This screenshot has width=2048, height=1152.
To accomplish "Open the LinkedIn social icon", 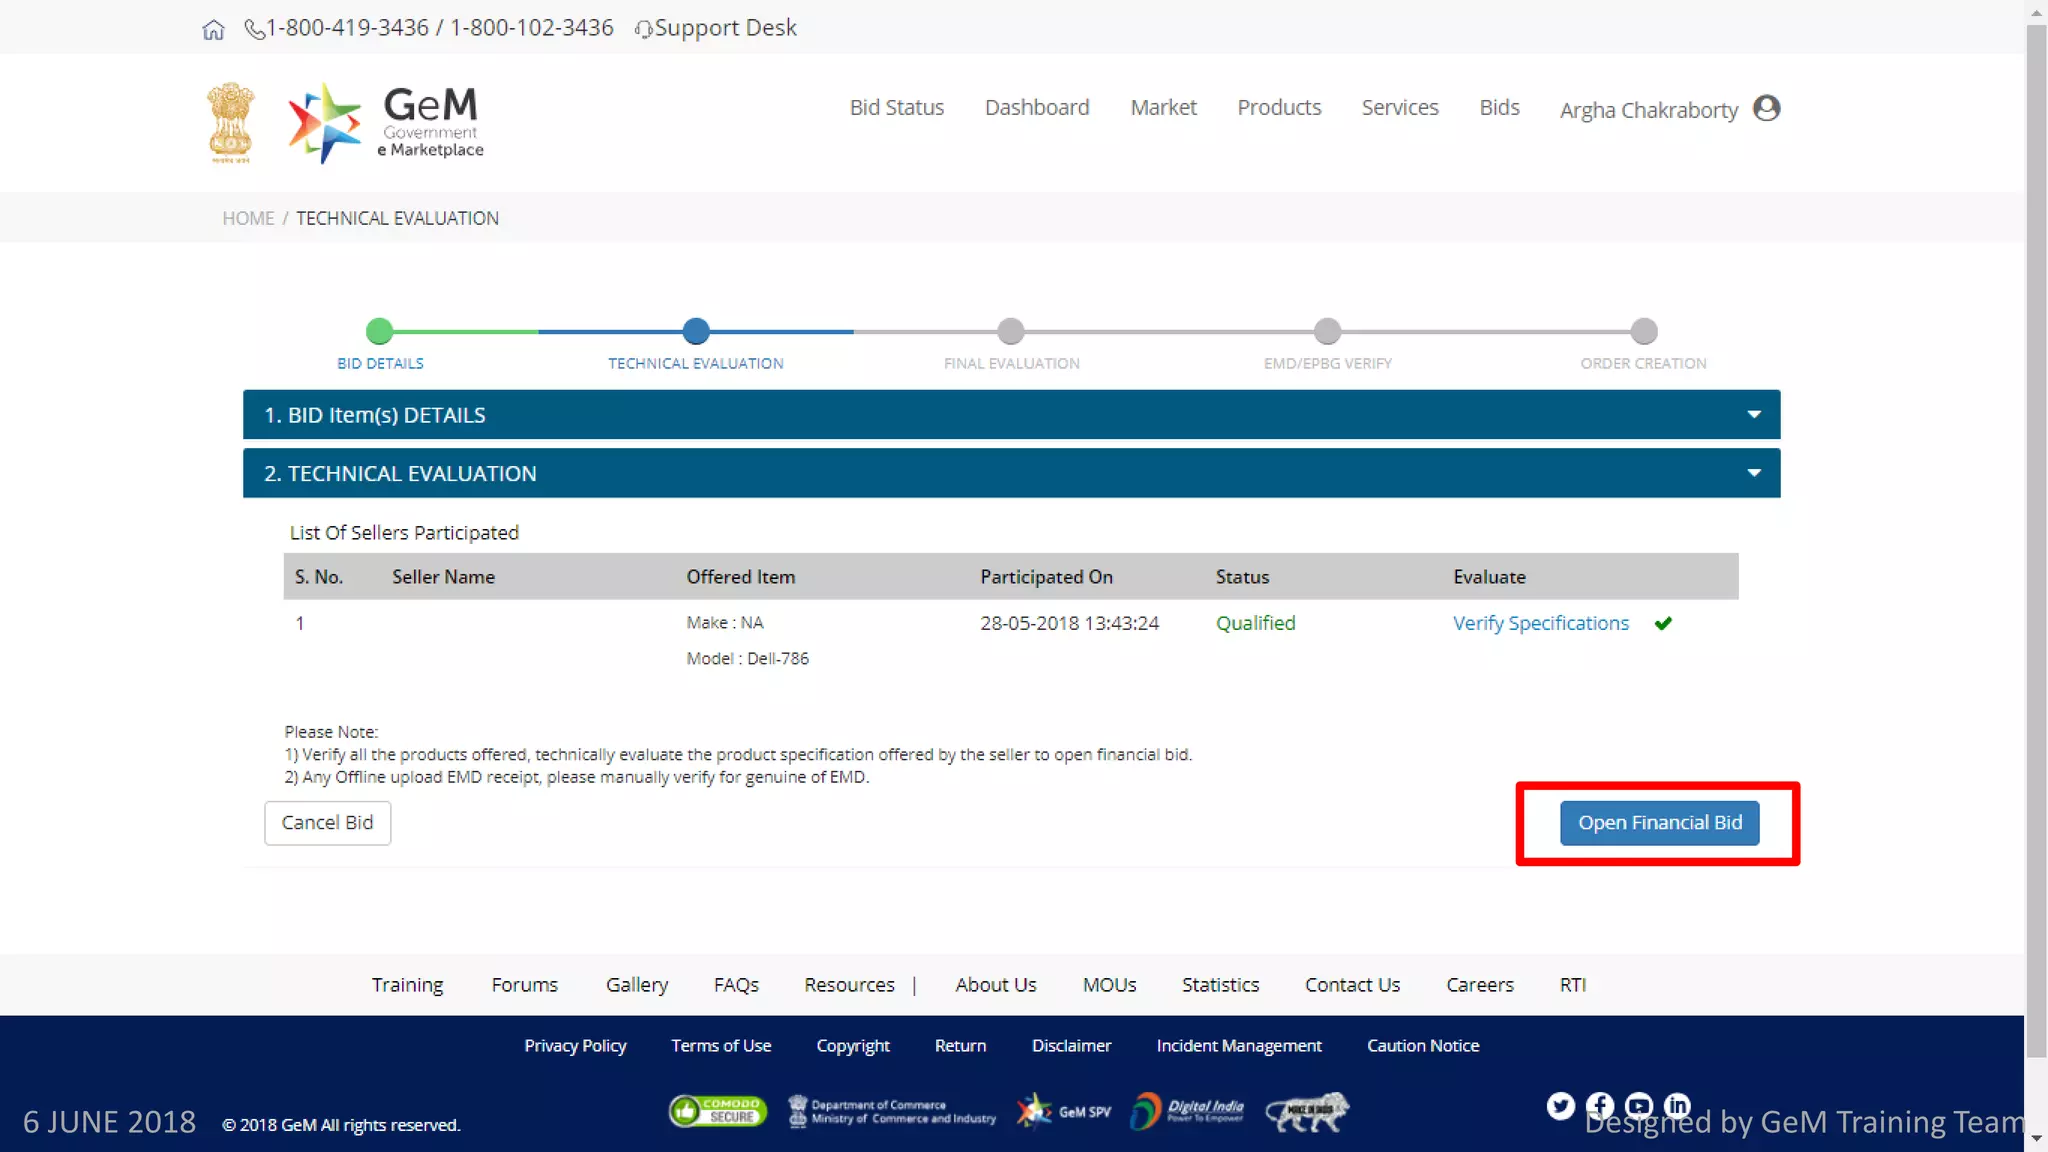I will click(1677, 1105).
